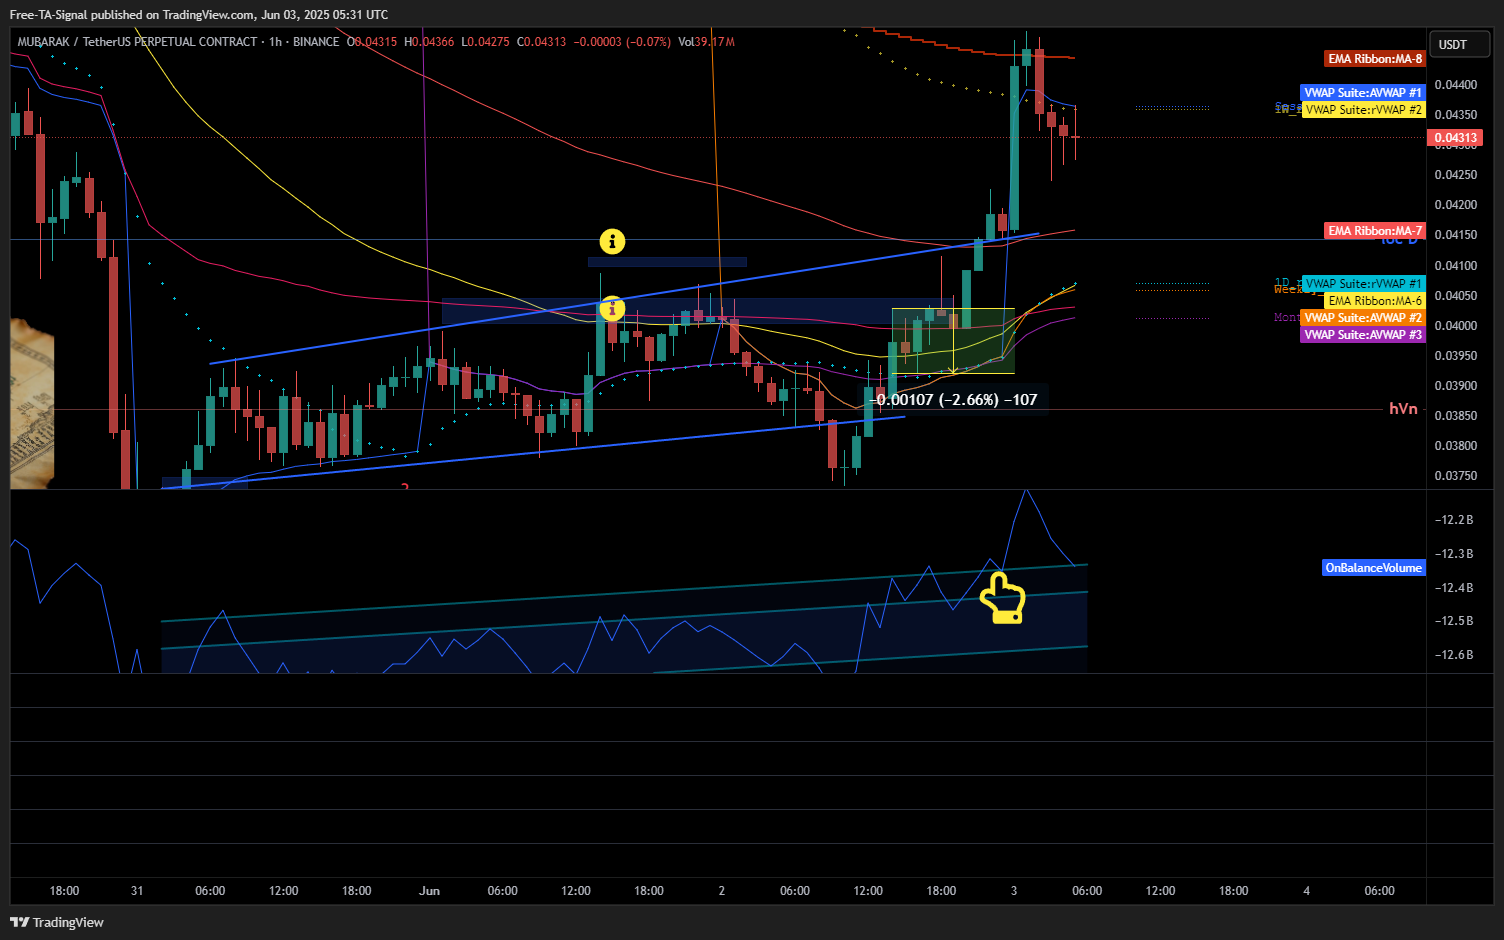Screen dimensions: 1504x940
Task: Select the orange VWAP Suite:AVWAP #2 label
Action: [x=1363, y=318]
